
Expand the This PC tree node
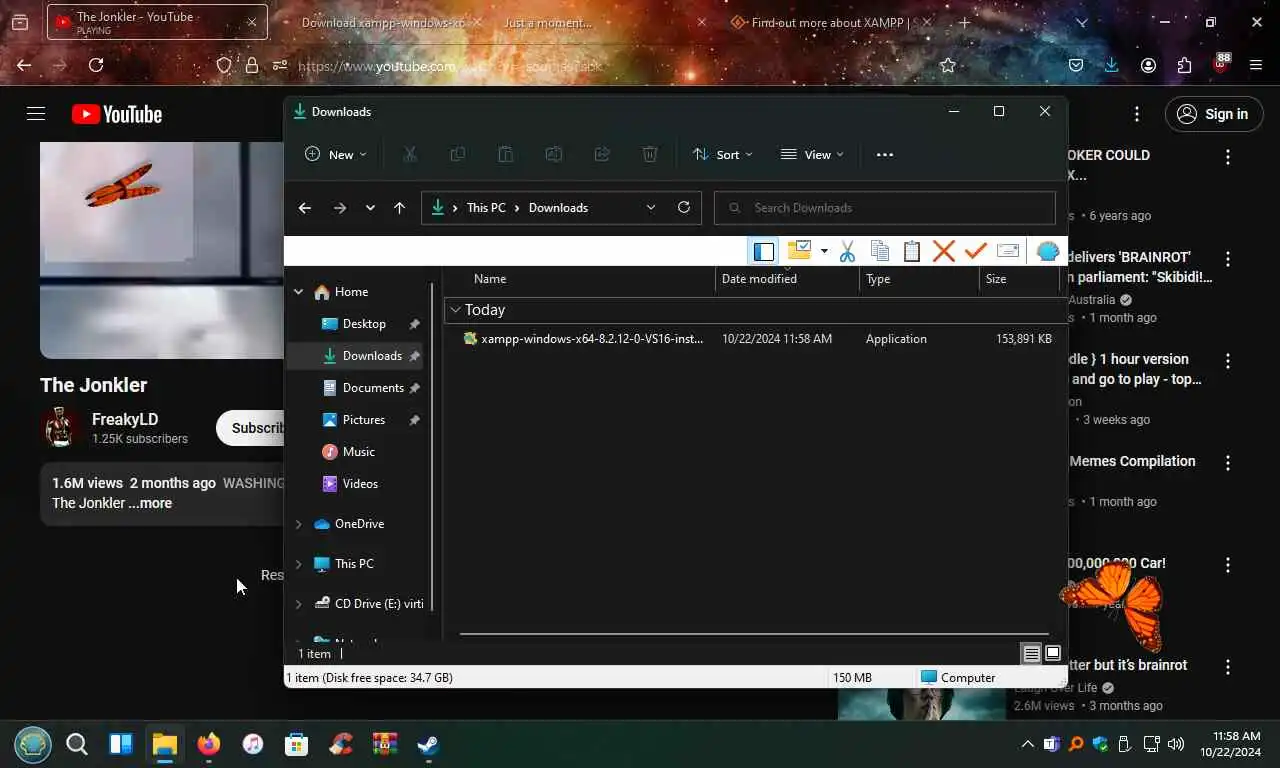point(298,564)
